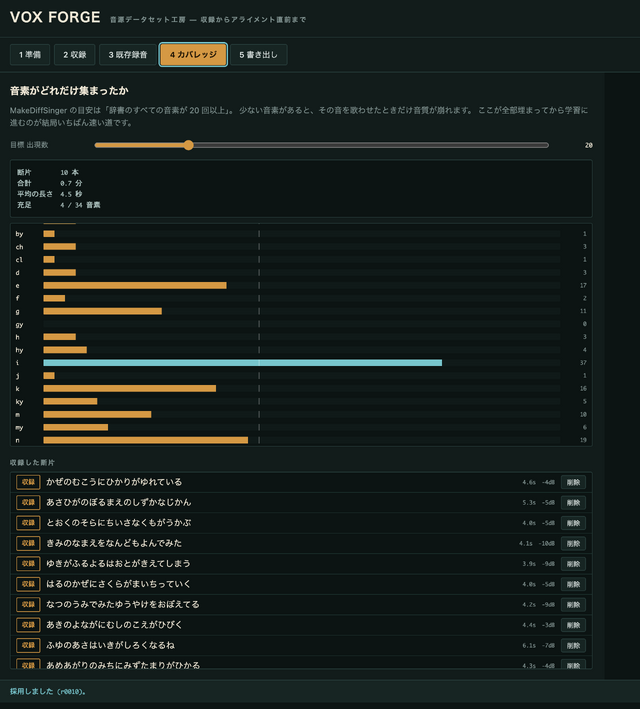640x709 pixels.
Task: Delete the きみのなまえをなんどもよんでみた clip
Action: (x=573, y=544)
